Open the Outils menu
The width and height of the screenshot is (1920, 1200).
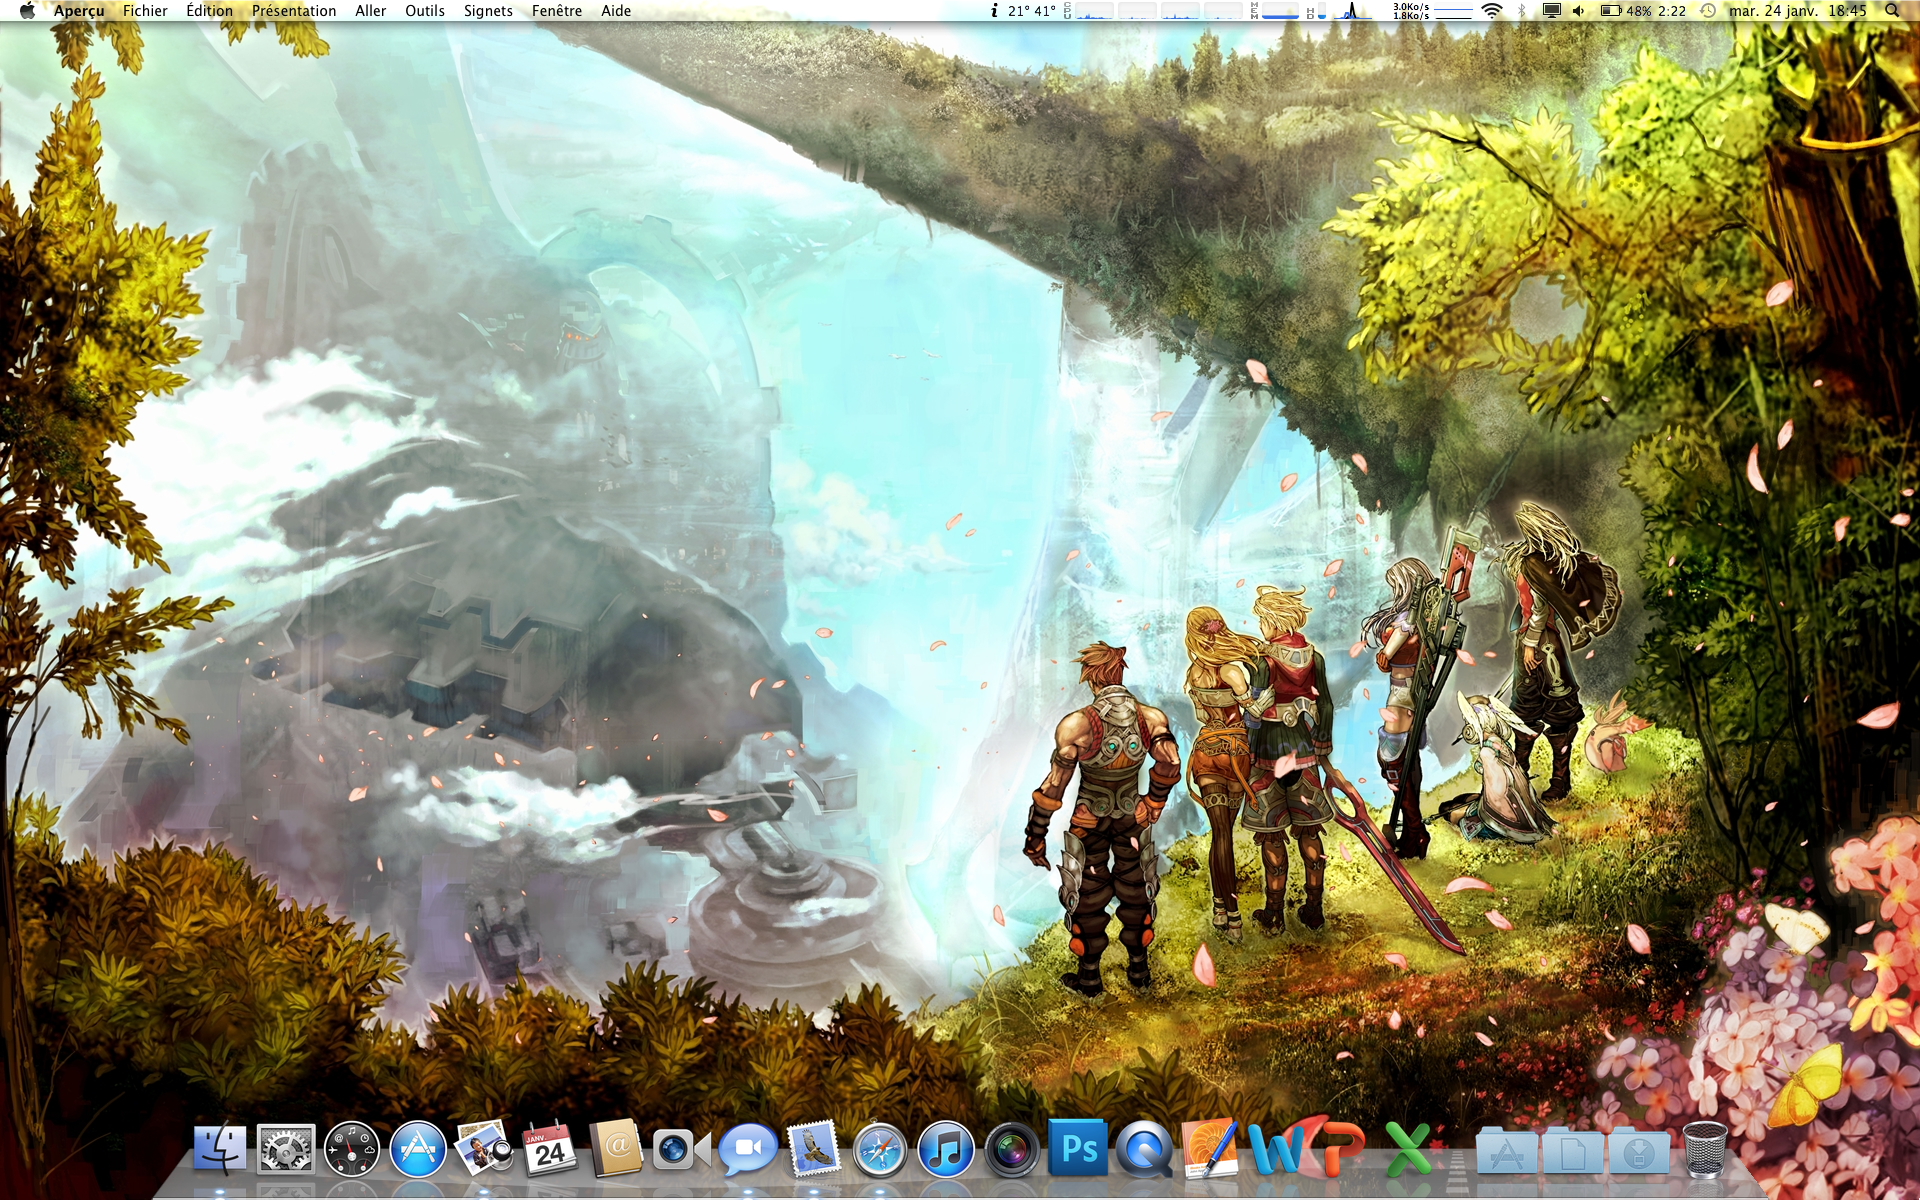tap(424, 11)
